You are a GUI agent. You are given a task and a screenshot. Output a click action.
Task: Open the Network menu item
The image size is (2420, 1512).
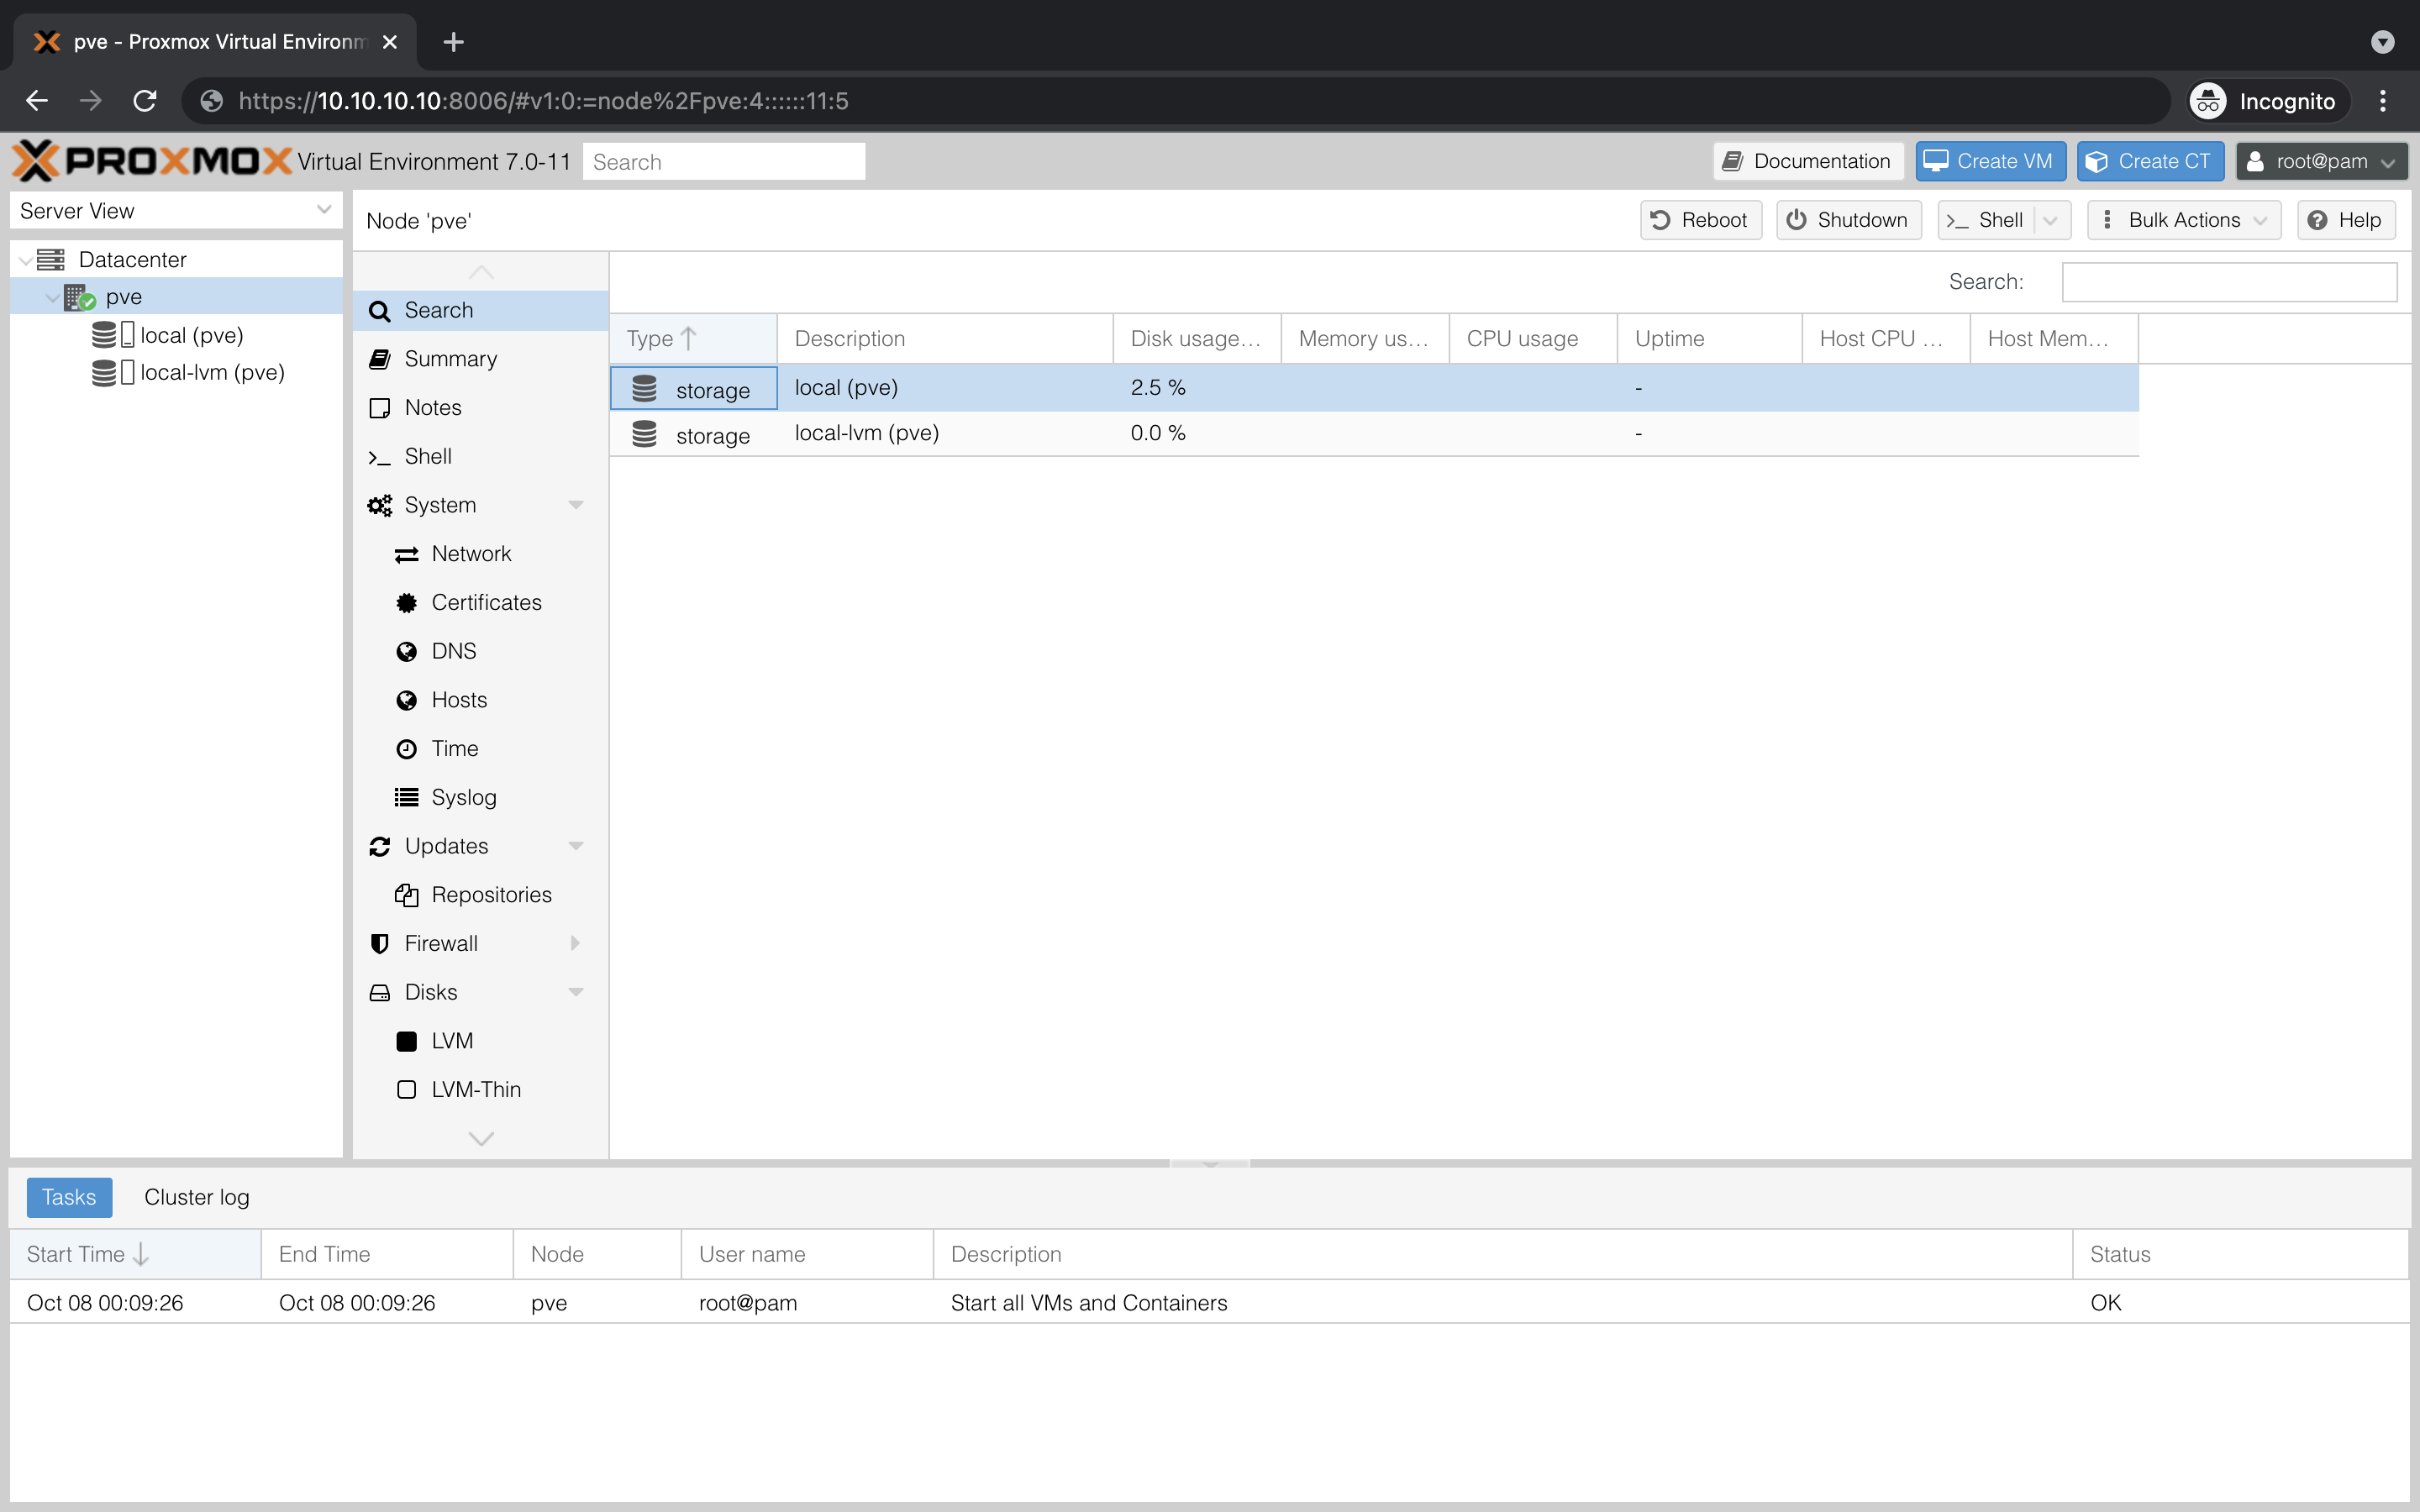(481, 554)
